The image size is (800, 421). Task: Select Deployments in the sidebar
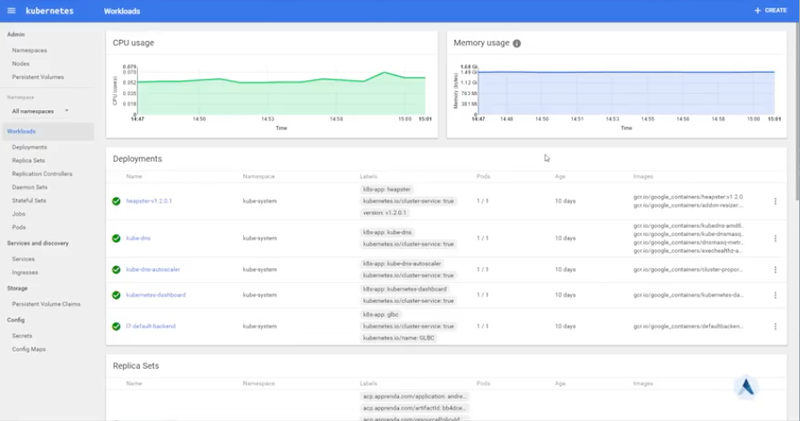[x=29, y=147]
